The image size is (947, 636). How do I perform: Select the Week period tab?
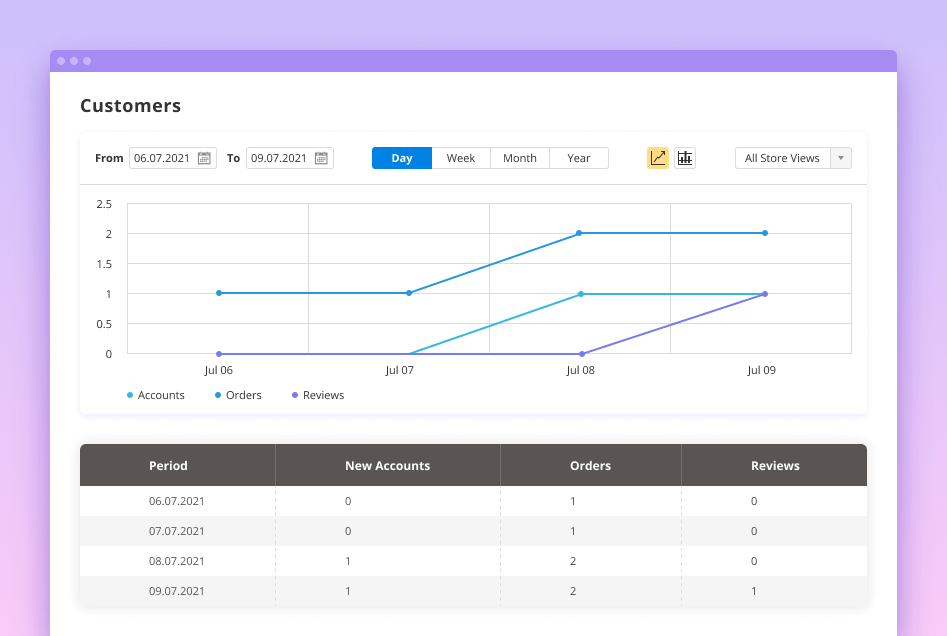click(461, 158)
